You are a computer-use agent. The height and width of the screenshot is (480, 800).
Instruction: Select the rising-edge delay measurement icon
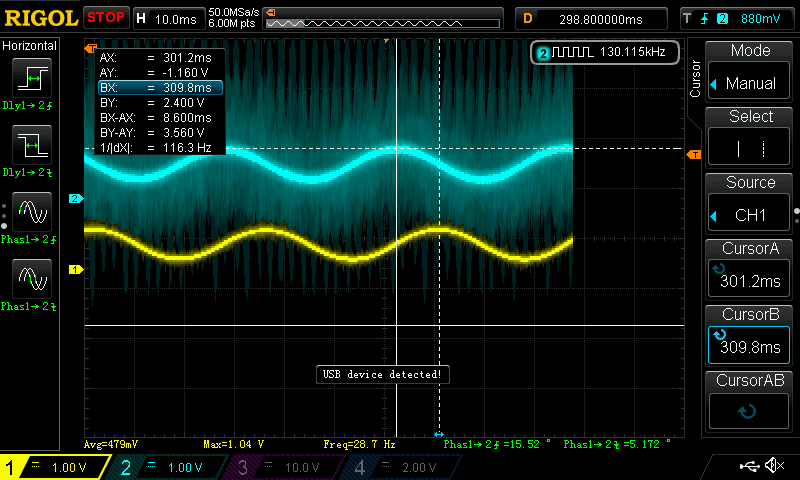(x=32, y=78)
